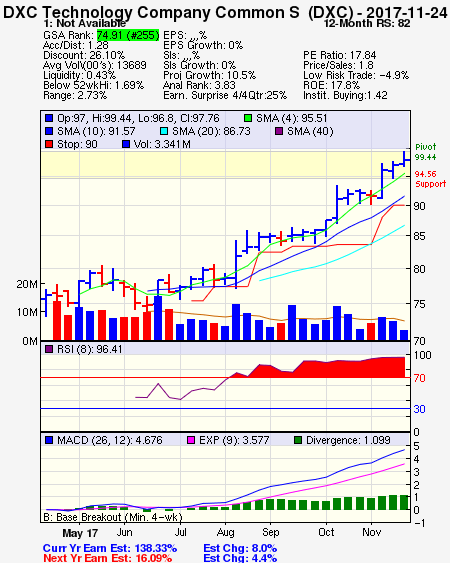Click the SMA (20): 86.73 legend text
This screenshot has width=450, height=563.
pyautogui.click(x=211, y=131)
